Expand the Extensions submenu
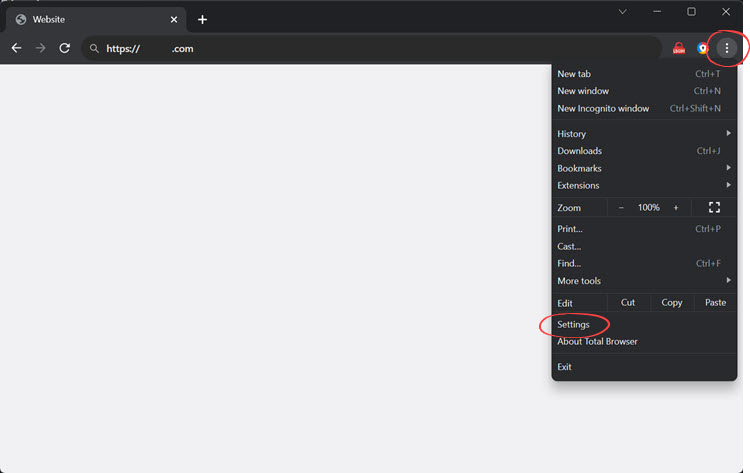Viewport: 750px width, 473px height. point(644,185)
